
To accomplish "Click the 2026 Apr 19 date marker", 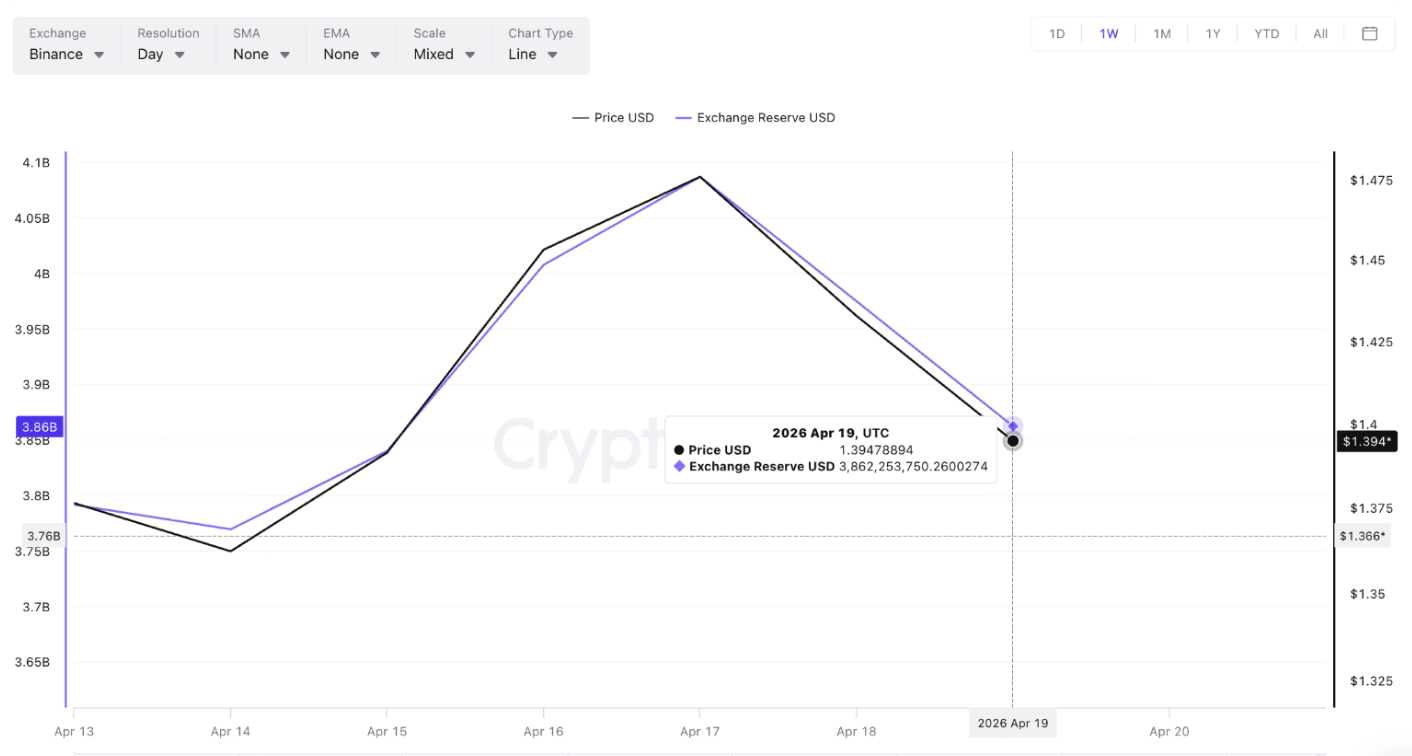I will click(x=1011, y=723).
